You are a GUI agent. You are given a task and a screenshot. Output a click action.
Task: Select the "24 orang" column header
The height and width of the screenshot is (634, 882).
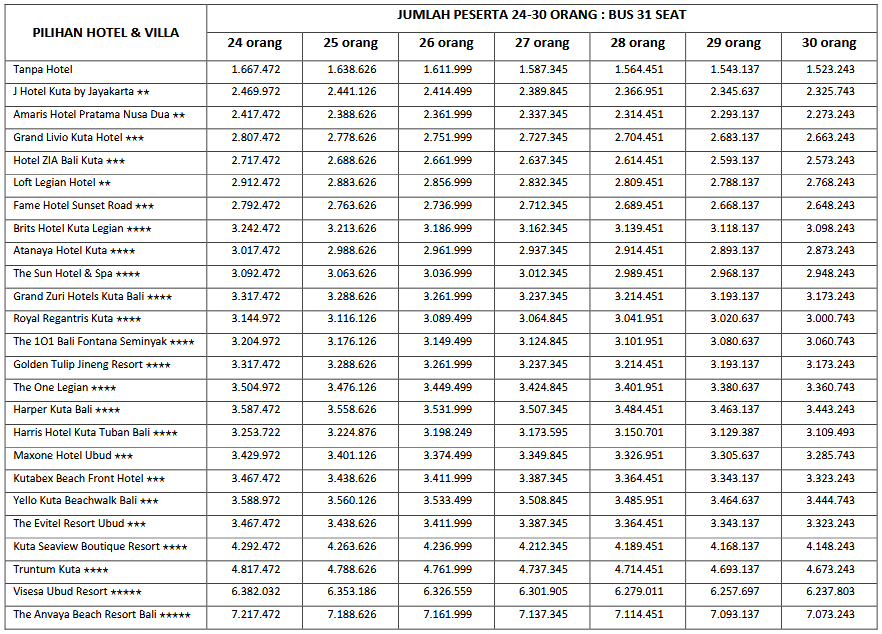pos(255,44)
